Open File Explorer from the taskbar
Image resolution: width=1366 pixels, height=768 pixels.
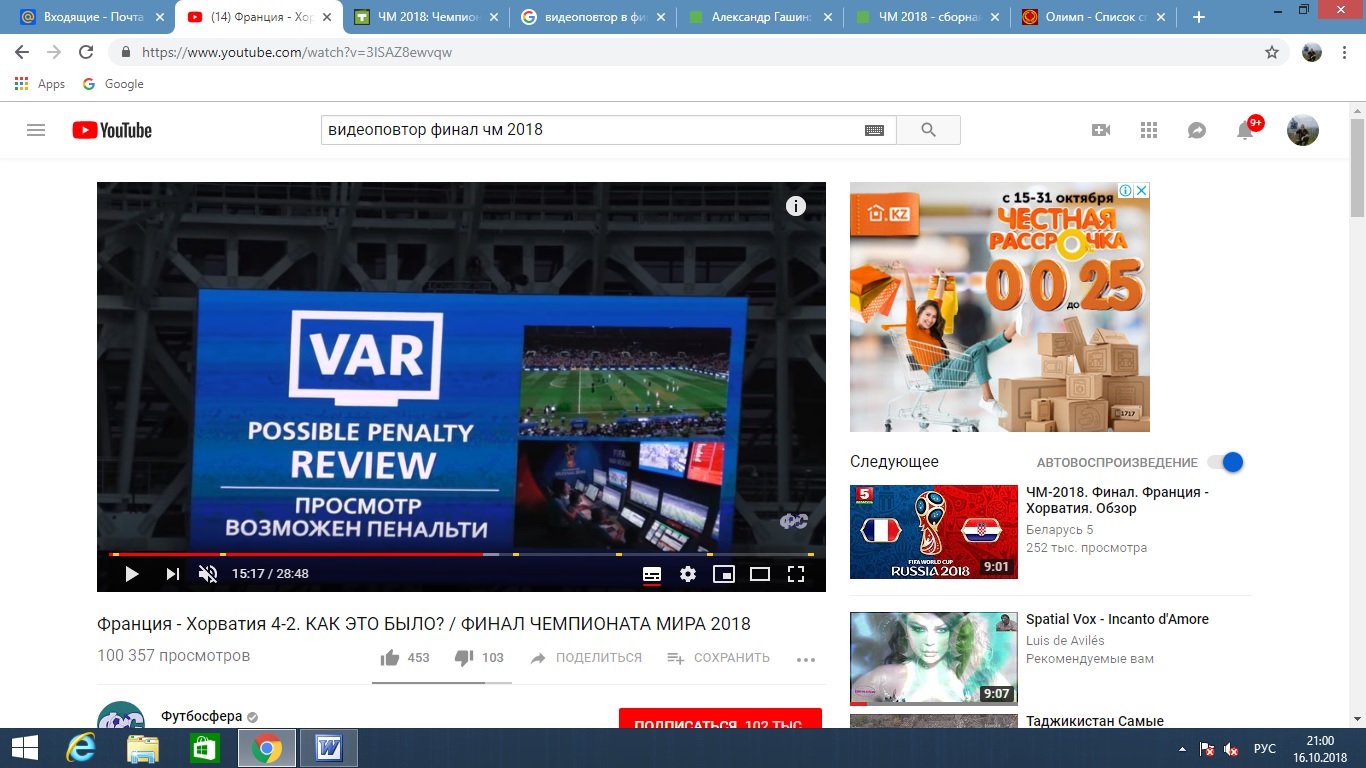143,748
